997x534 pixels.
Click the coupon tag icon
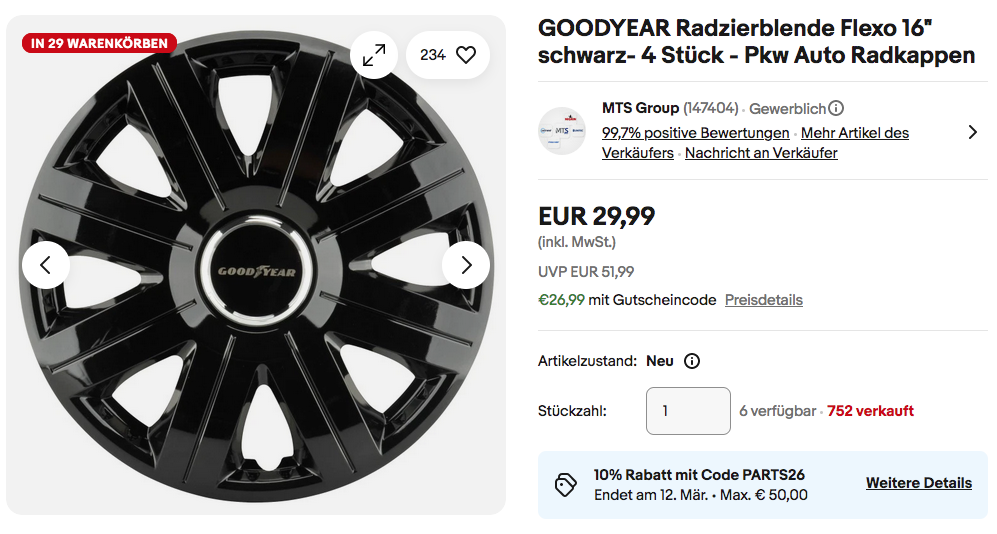[x=566, y=485]
